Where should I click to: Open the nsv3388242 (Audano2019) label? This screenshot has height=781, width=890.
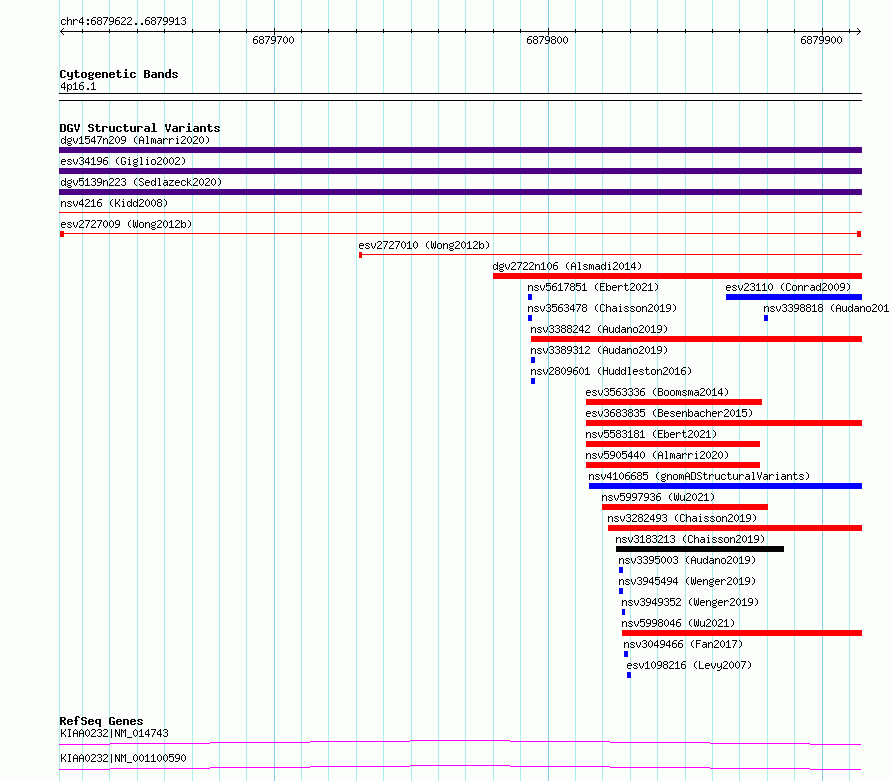click(x=599, y=329)
